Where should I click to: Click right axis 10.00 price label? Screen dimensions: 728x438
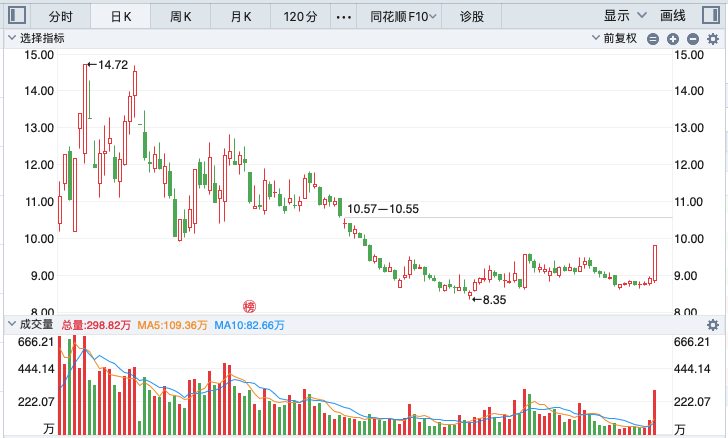pos(689,239)
